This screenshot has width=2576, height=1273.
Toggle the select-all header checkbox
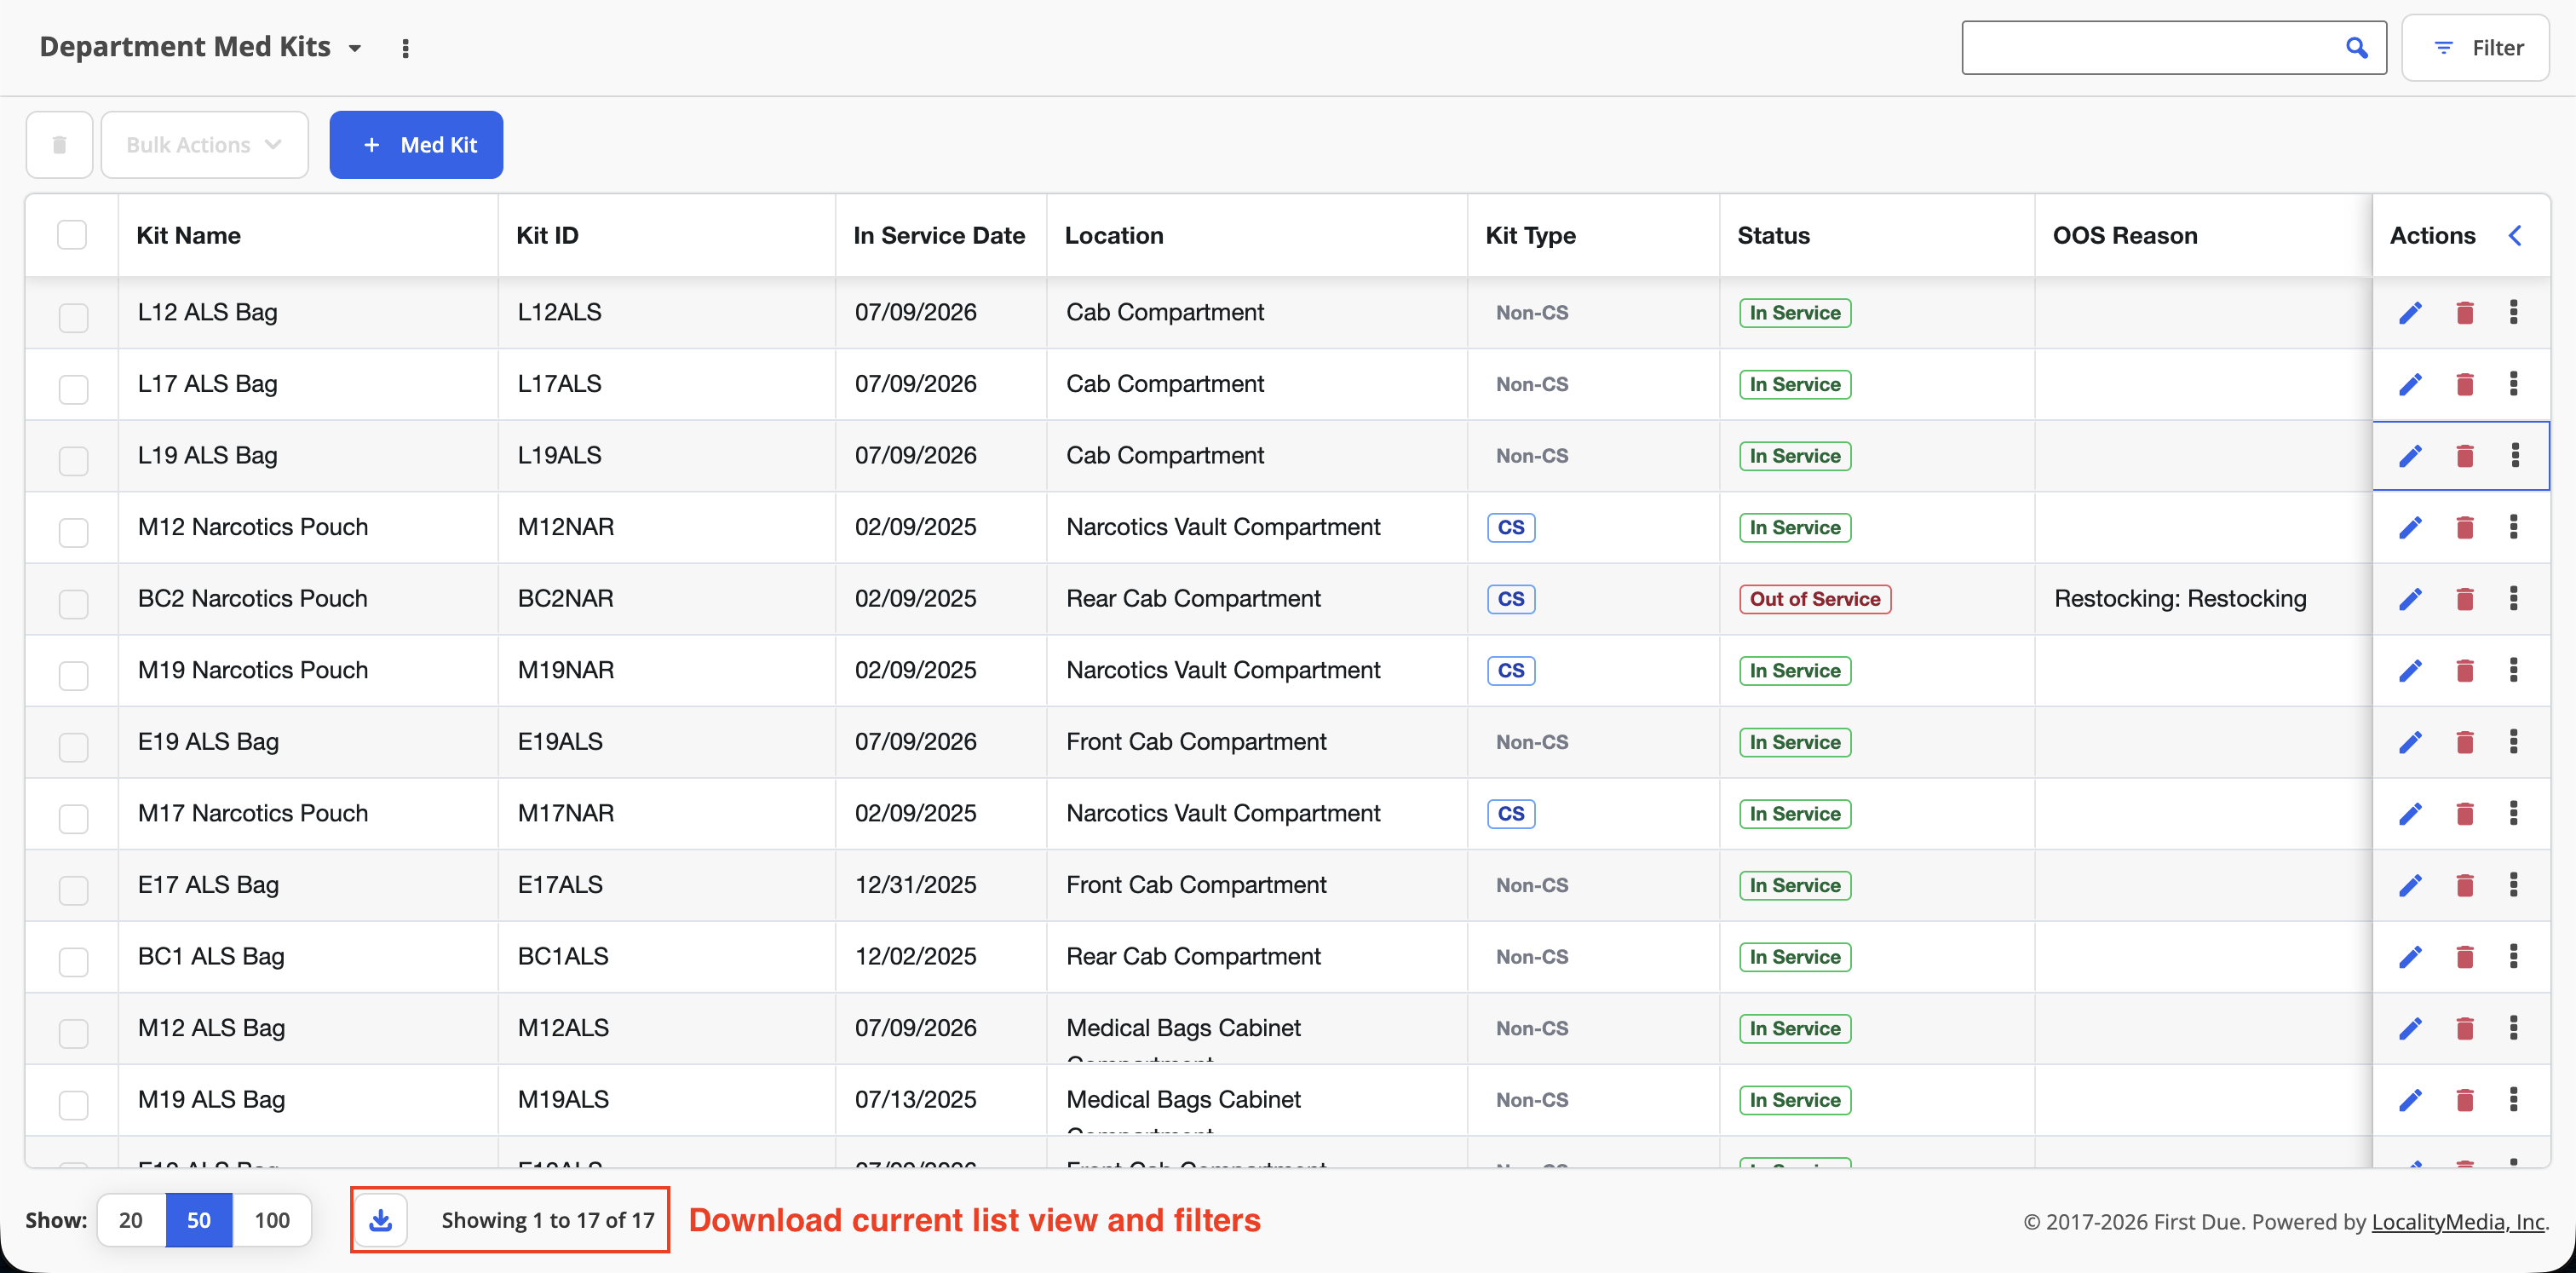72,235
